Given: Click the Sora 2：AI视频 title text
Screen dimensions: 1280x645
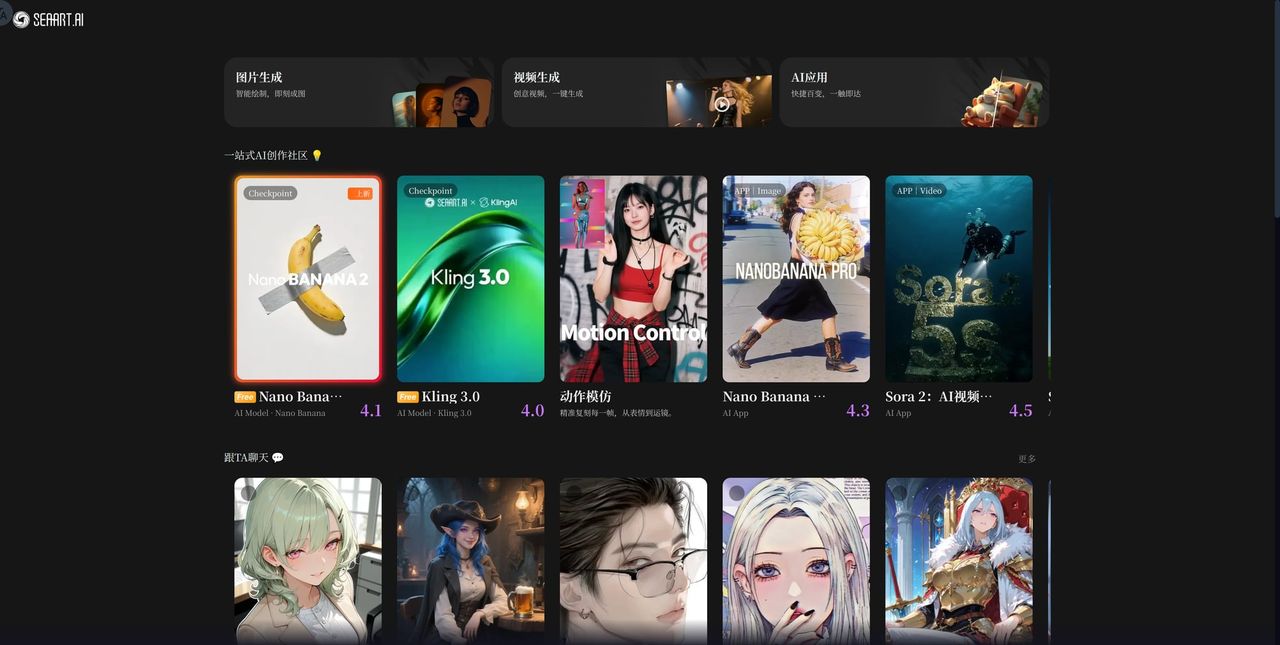Looking at the screenshot, I should [x=938, y=397].
